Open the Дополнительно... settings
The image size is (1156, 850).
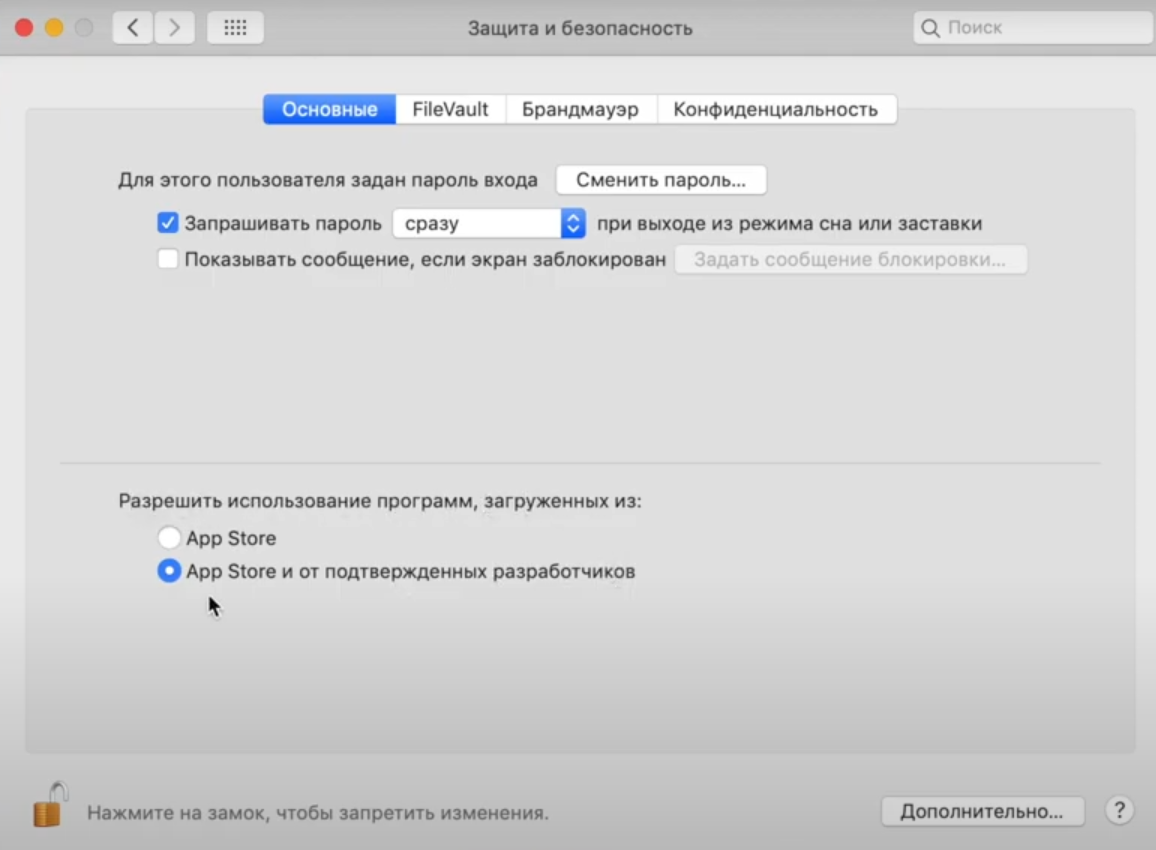(x=981, y=811)
